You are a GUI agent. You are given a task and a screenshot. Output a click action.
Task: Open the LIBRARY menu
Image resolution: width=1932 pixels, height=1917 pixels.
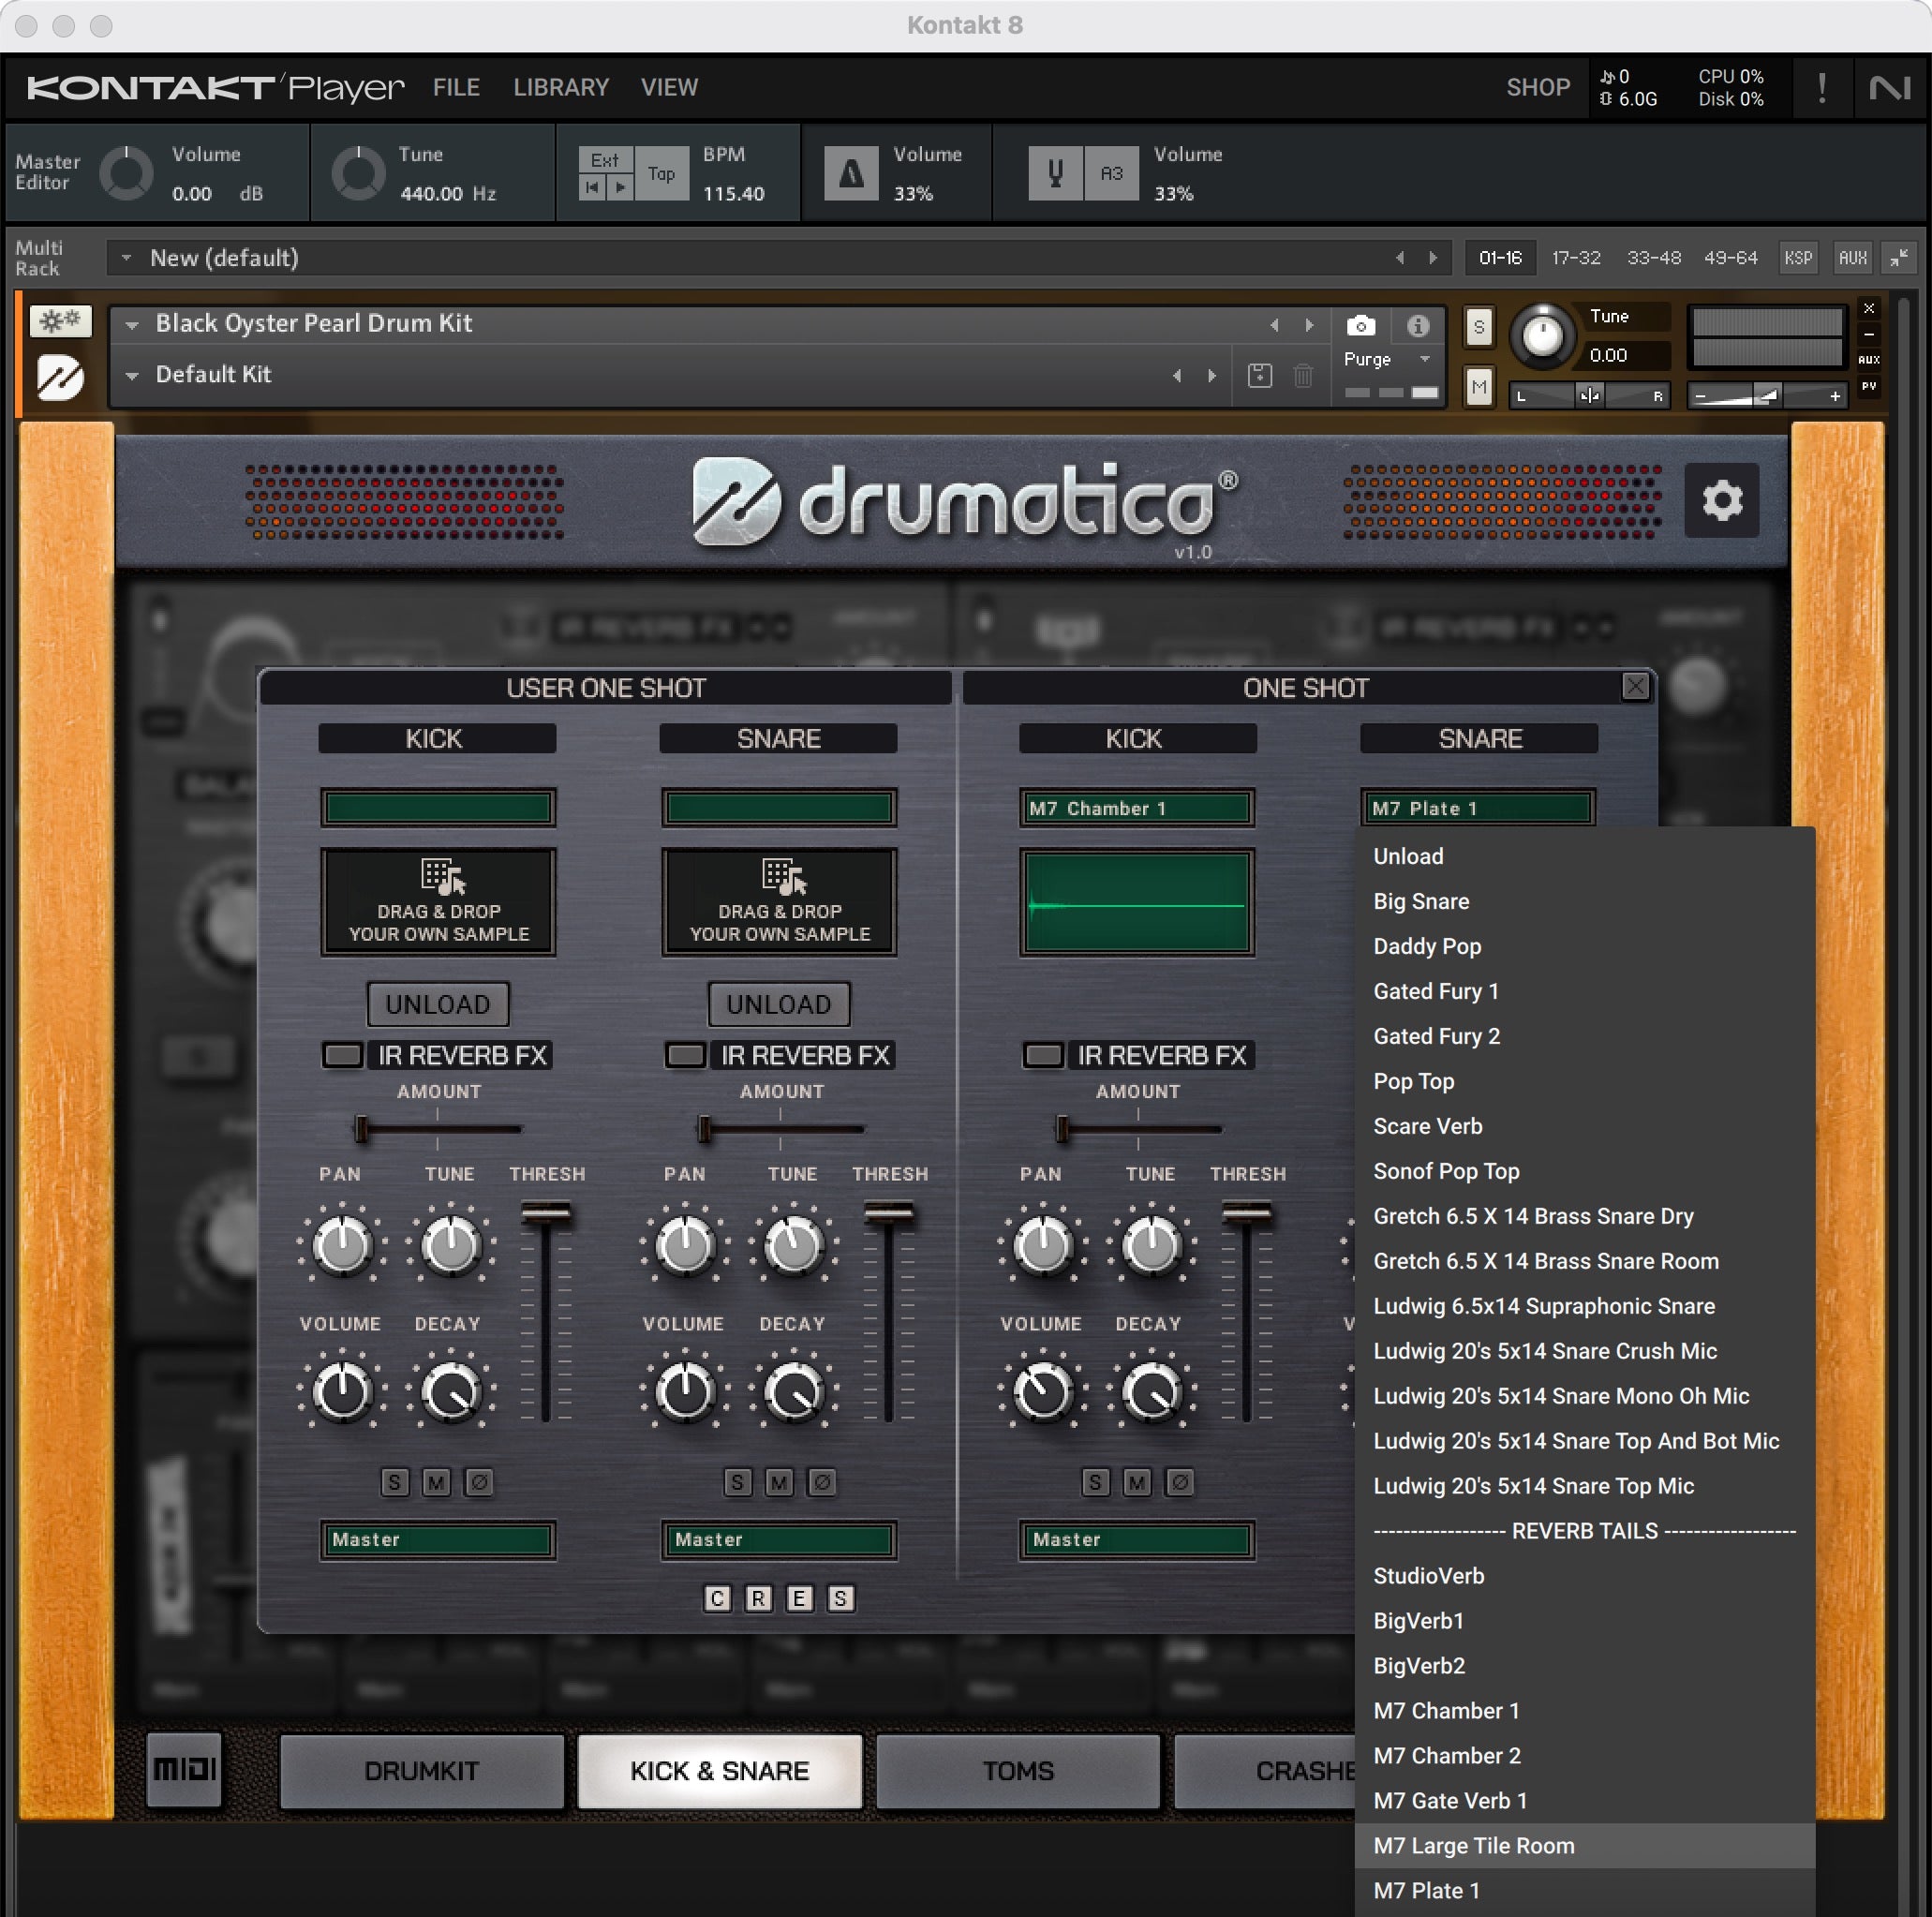561,88
